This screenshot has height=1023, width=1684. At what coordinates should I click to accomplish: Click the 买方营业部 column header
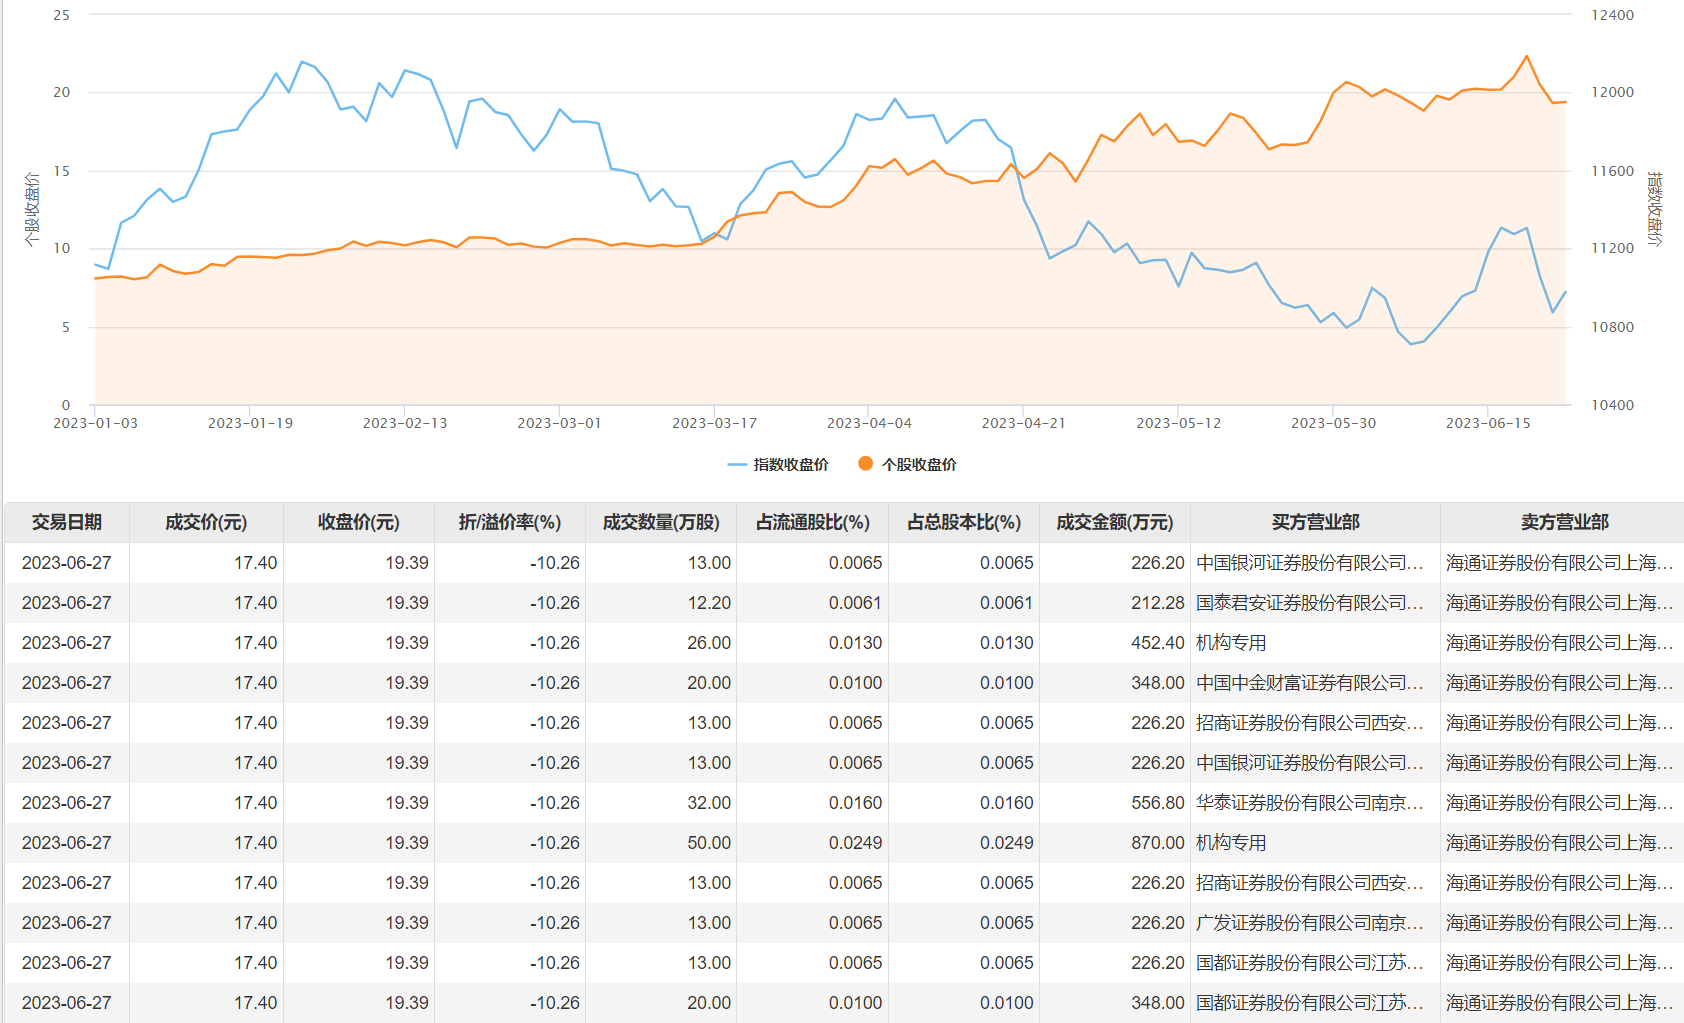coord(1314,522)
